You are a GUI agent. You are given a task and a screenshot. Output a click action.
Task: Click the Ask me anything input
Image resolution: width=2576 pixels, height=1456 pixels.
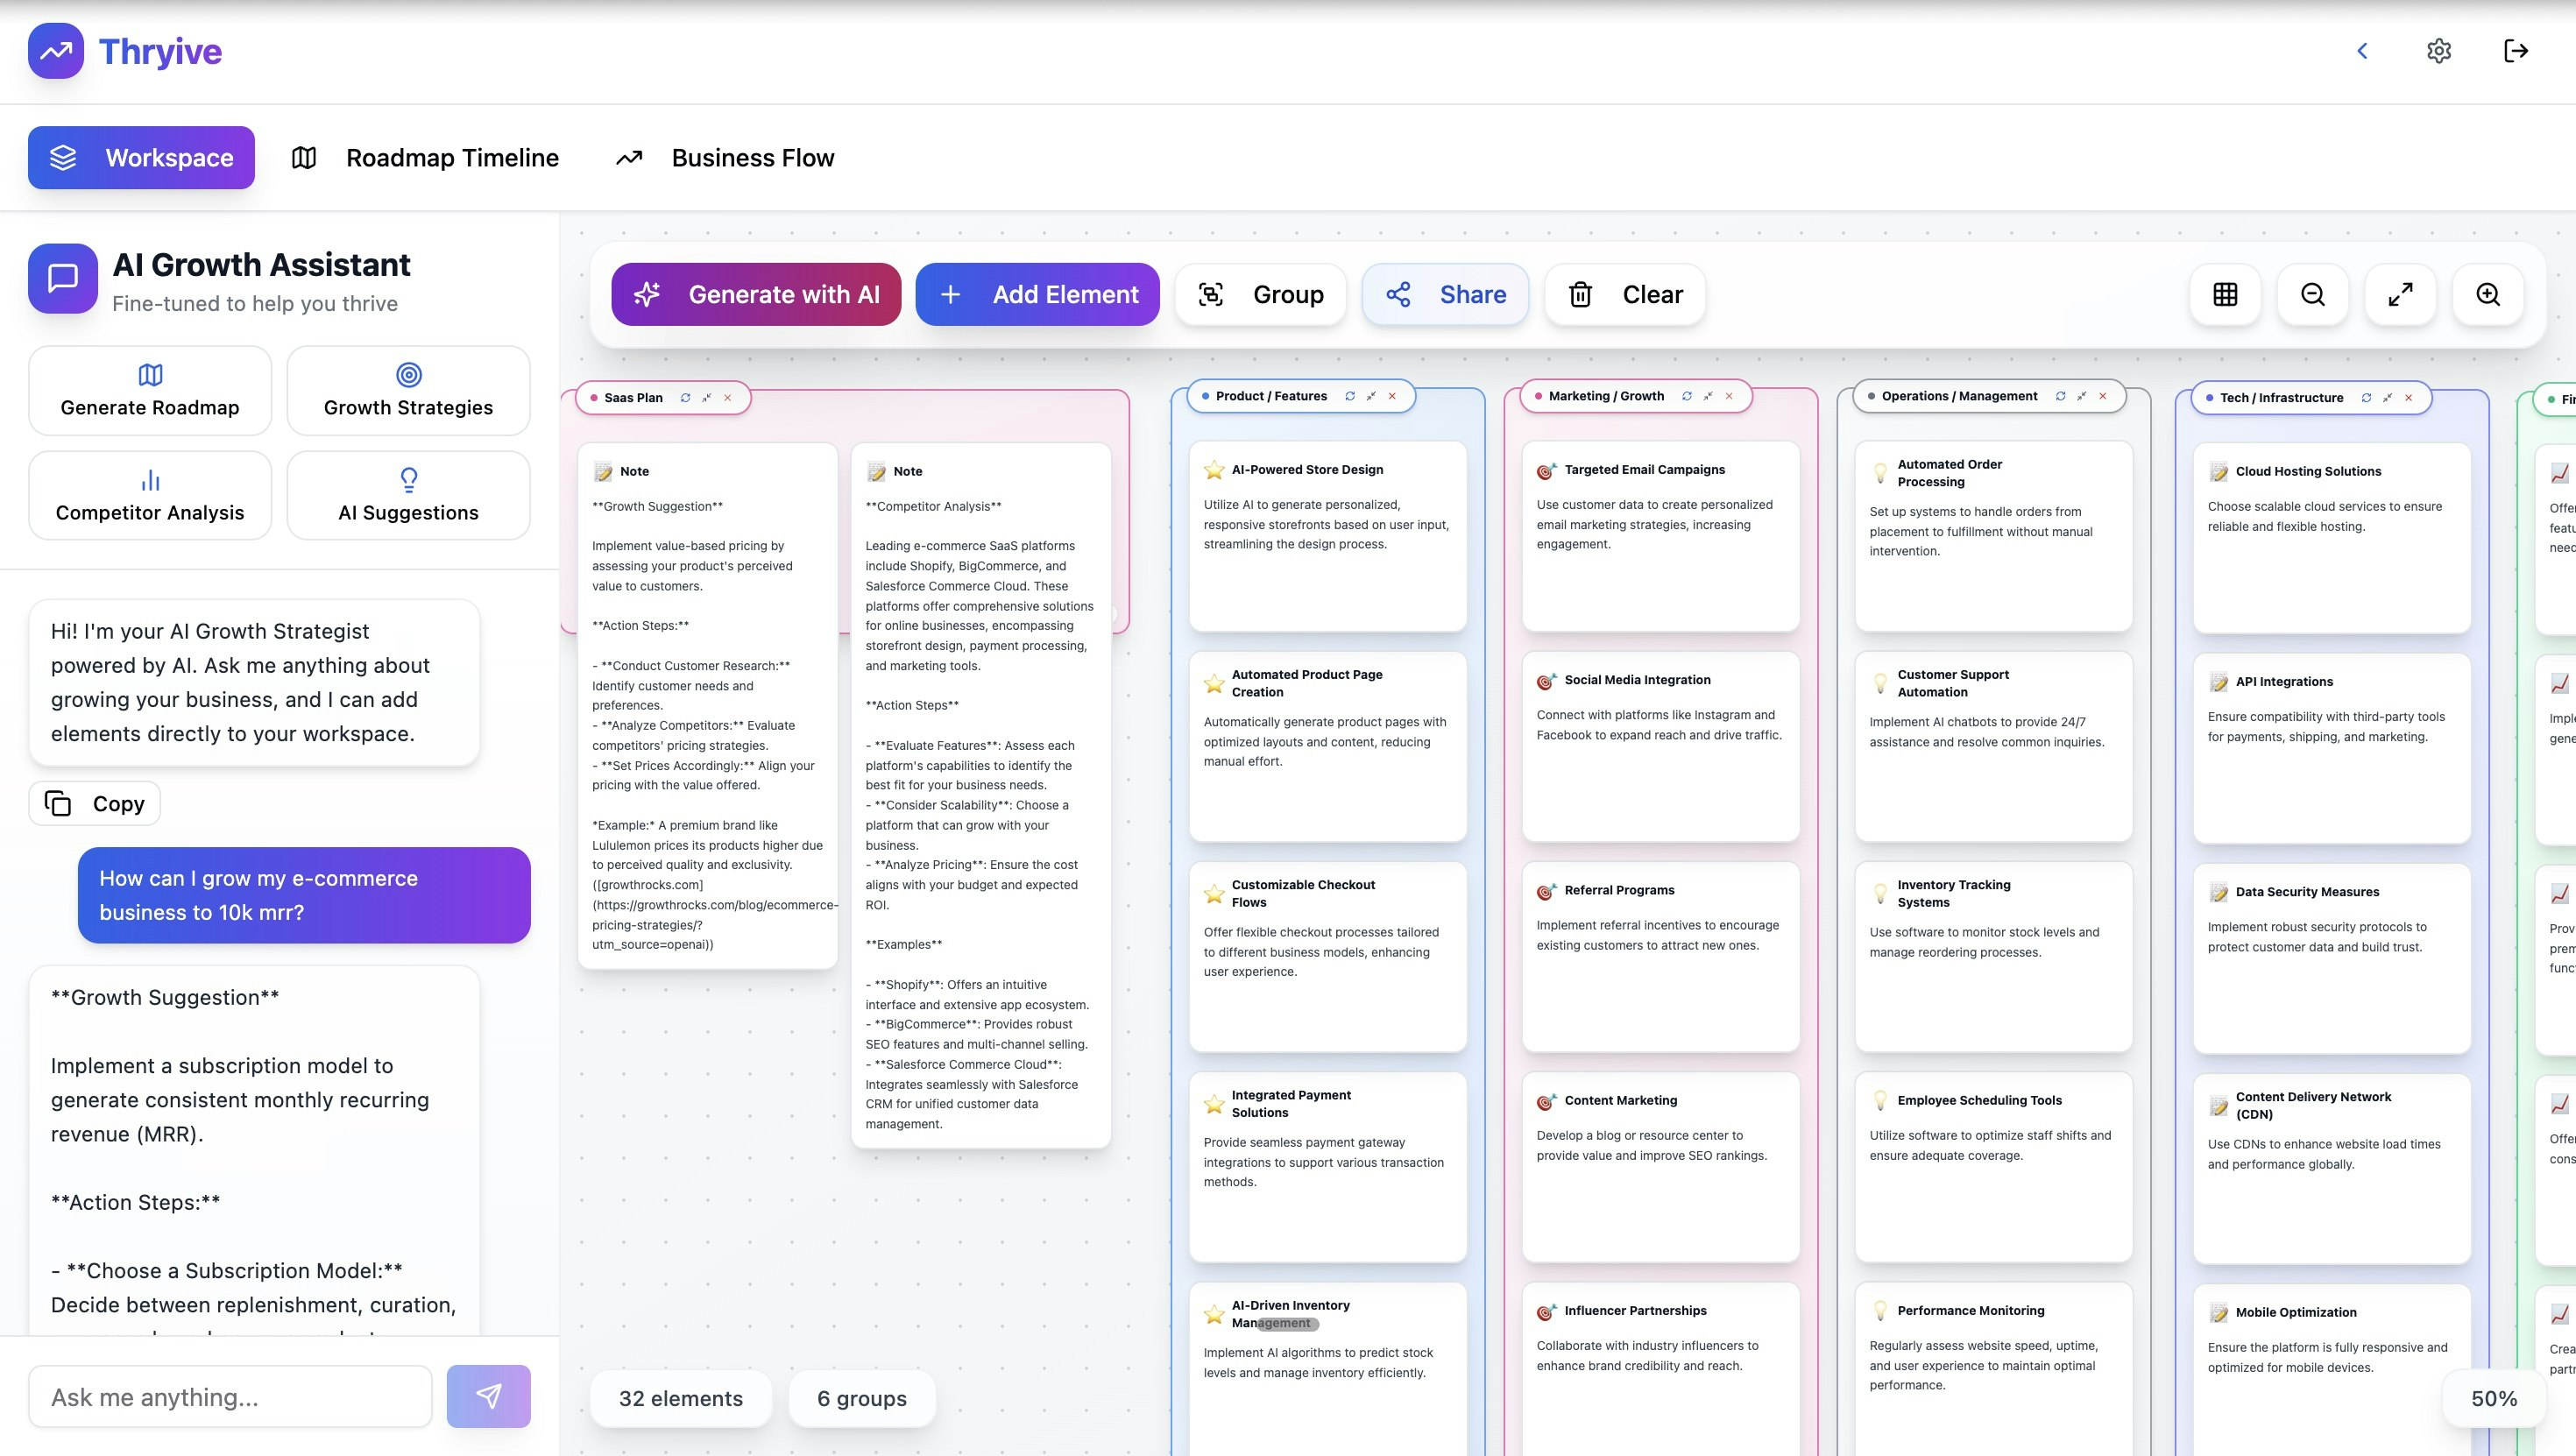pyautogui.click(x=230, y=1396)
